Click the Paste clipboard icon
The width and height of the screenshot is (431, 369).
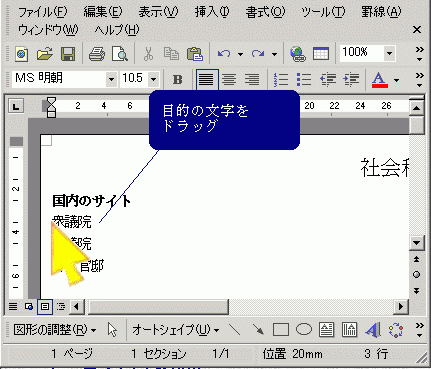pyautogui.click(x=195, y=53)
